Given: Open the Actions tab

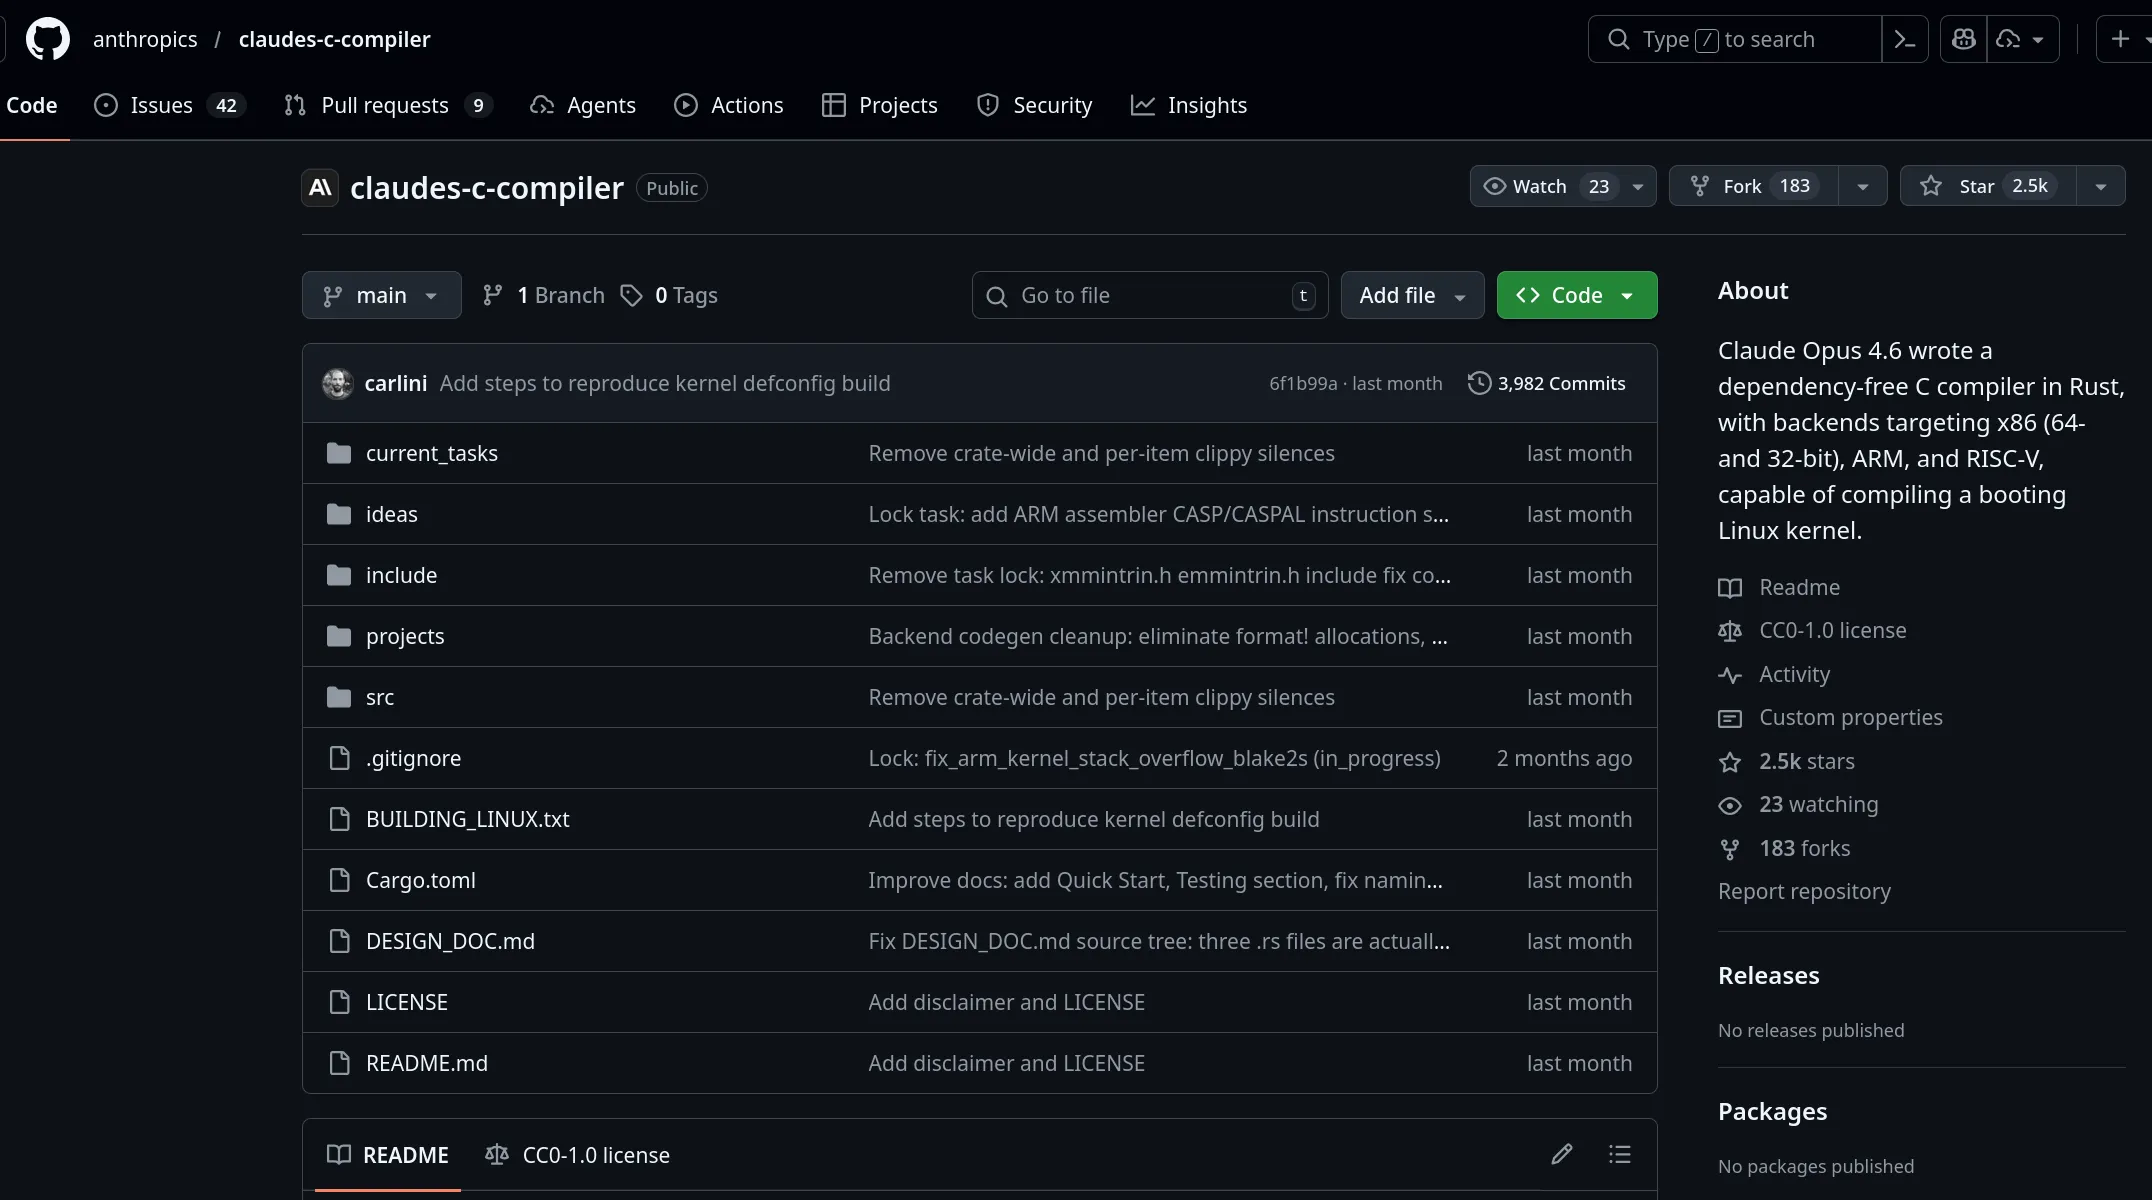Looking at the screenshot, I should (729, 105).
